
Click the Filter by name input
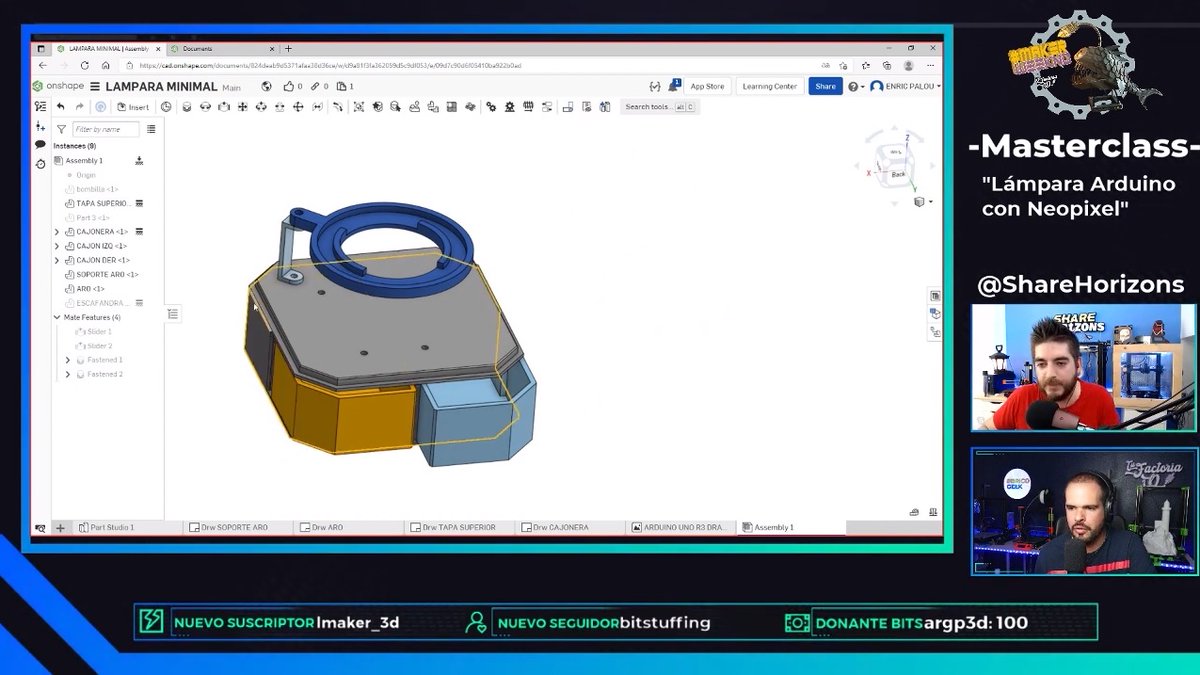pos(105,129)
